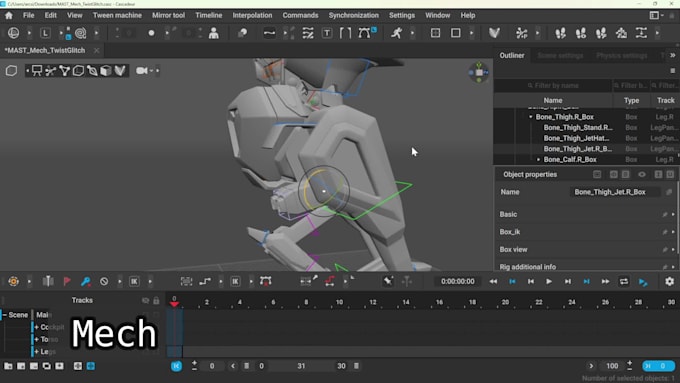This screenshot has width=680, height=383.
Task: Select the ghost/overlay shapes icon
Action: point(242,33)
